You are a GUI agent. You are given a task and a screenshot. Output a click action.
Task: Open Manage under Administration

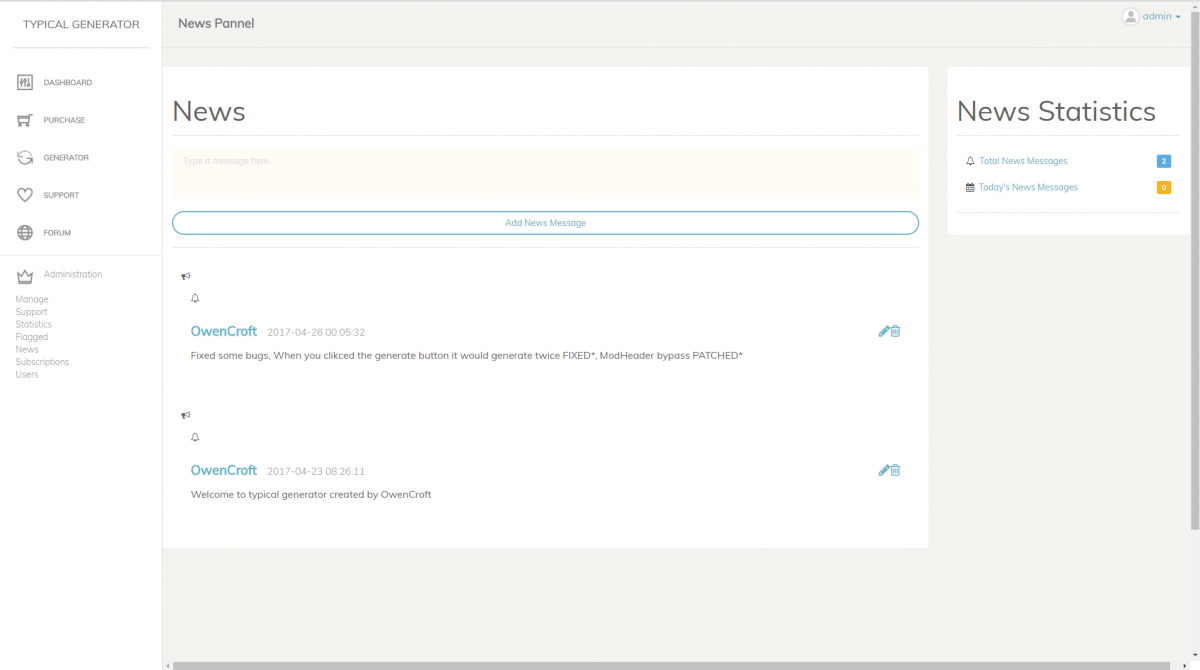click(x=32, y=299)
